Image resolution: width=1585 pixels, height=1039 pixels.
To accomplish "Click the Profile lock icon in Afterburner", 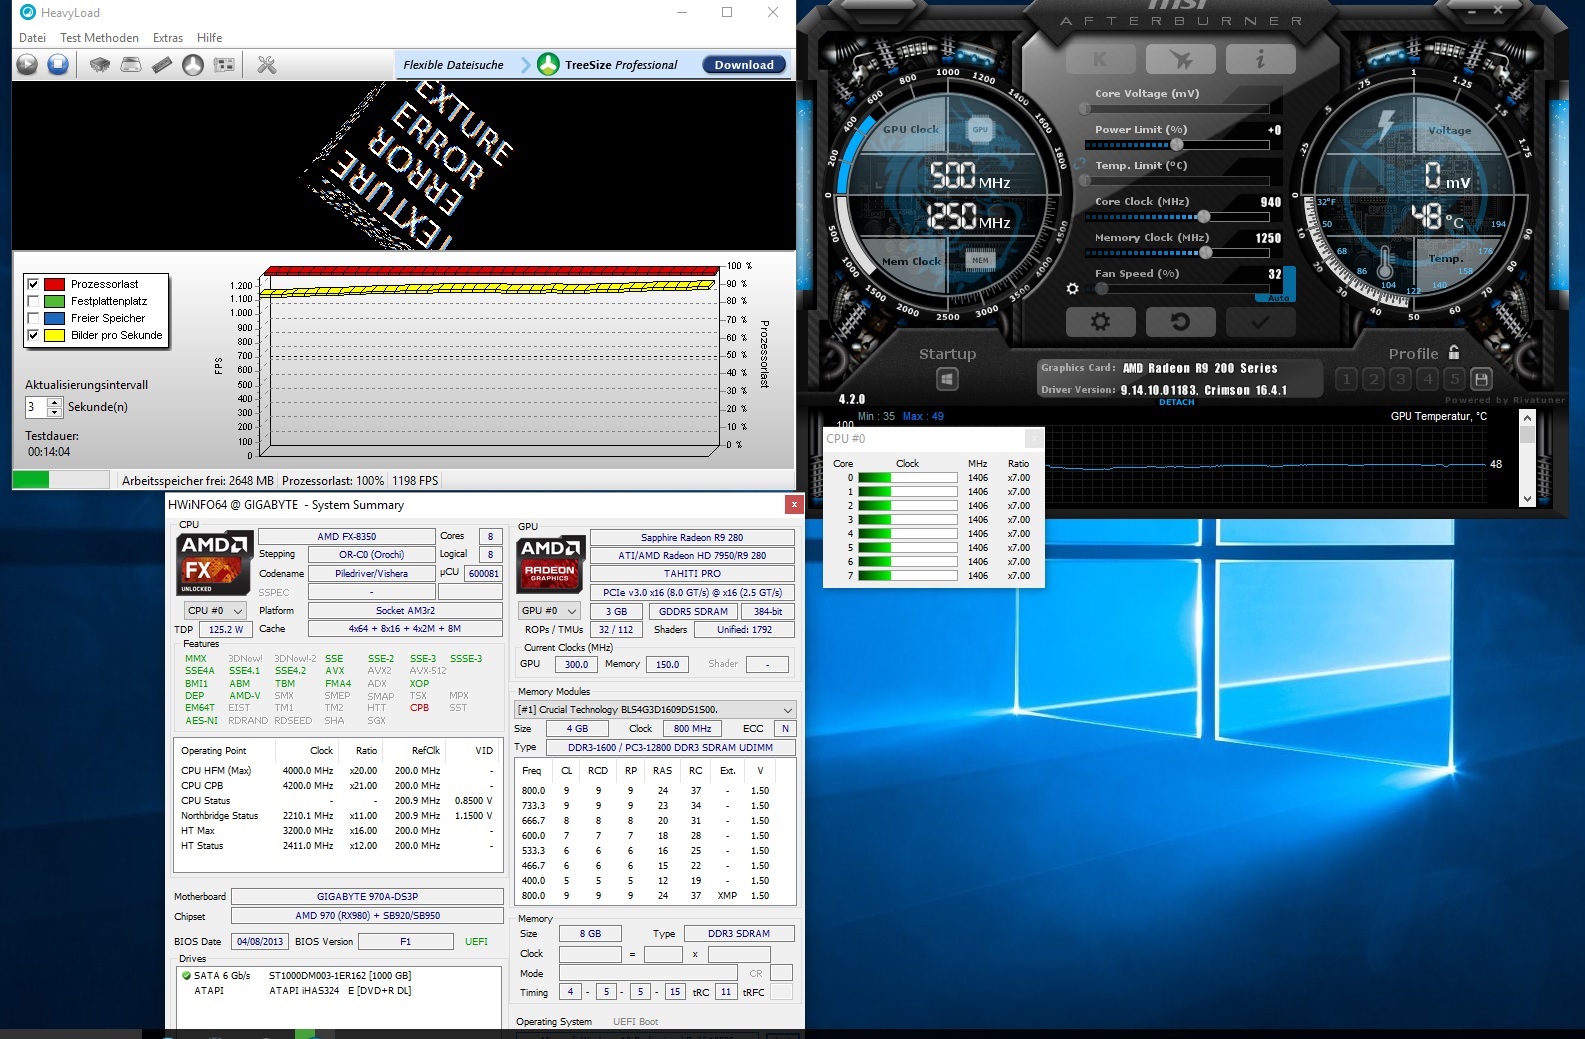I will pyautogui.click(x=1454, y=352).
